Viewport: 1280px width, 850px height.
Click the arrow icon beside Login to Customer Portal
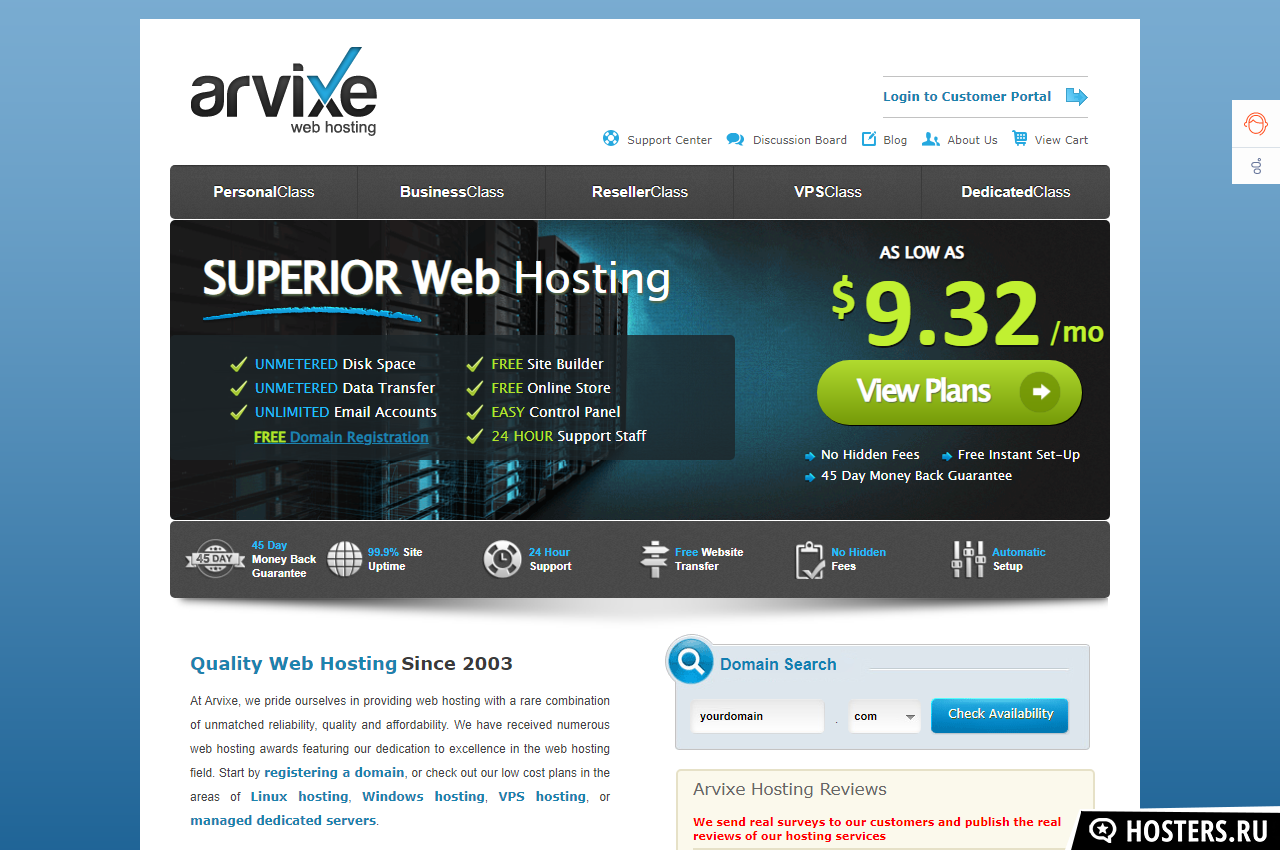coord(1076,97)
